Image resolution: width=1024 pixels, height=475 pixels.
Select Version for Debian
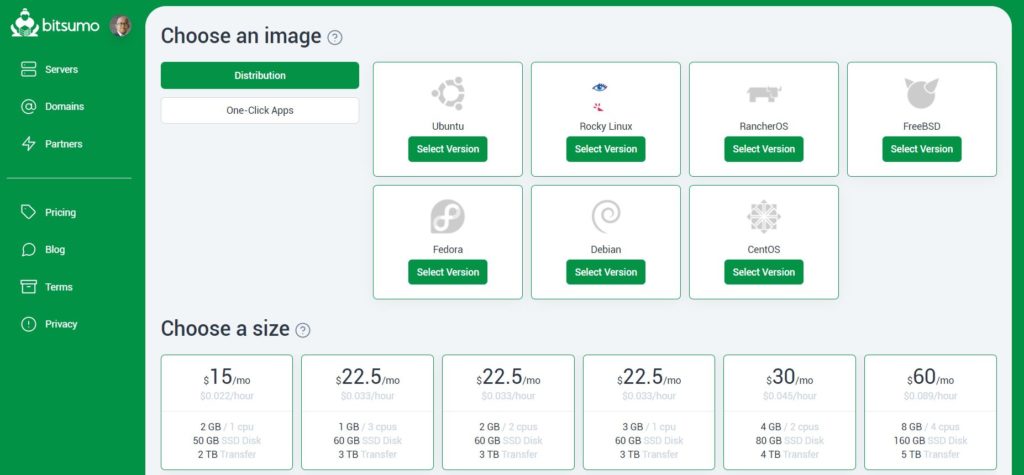tap(606, 272)
